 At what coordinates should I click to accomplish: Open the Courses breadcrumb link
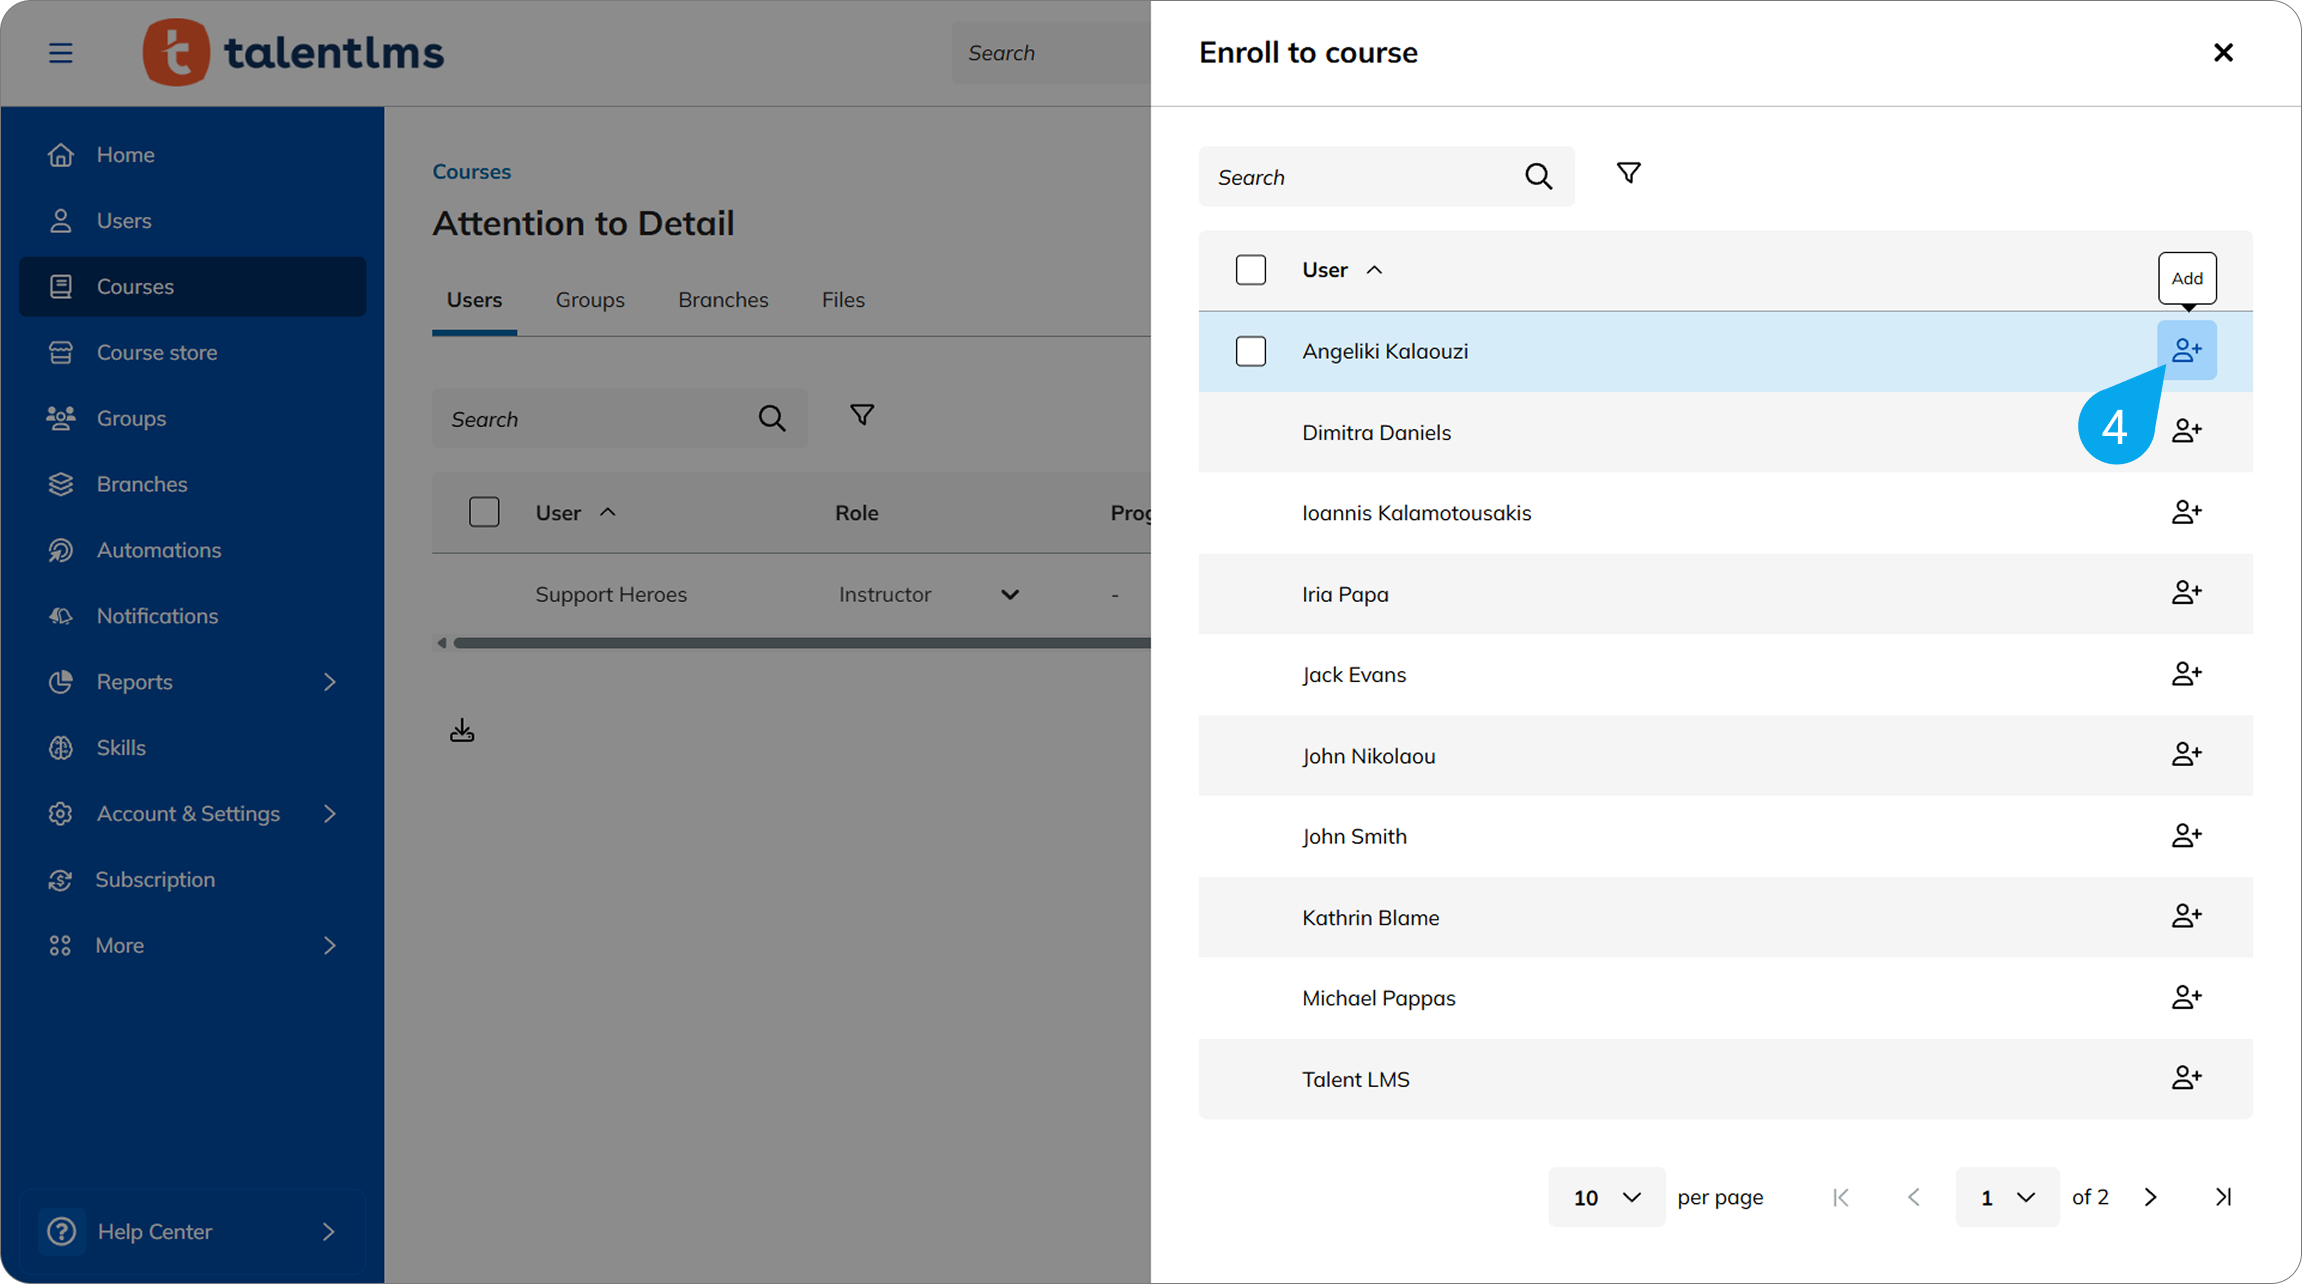[x=471, y=171]
